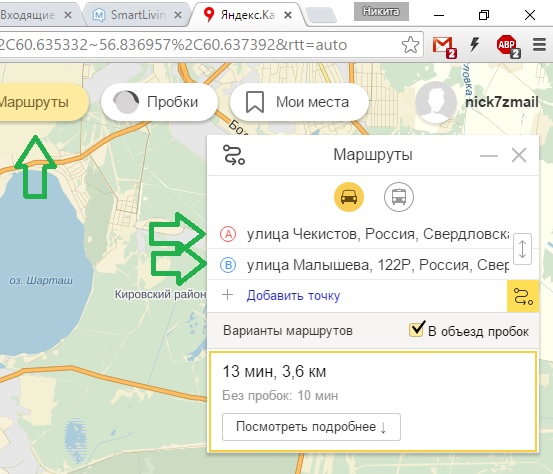Click the Никита profile button
Viewport: 553px width, 474px height.
381,12
